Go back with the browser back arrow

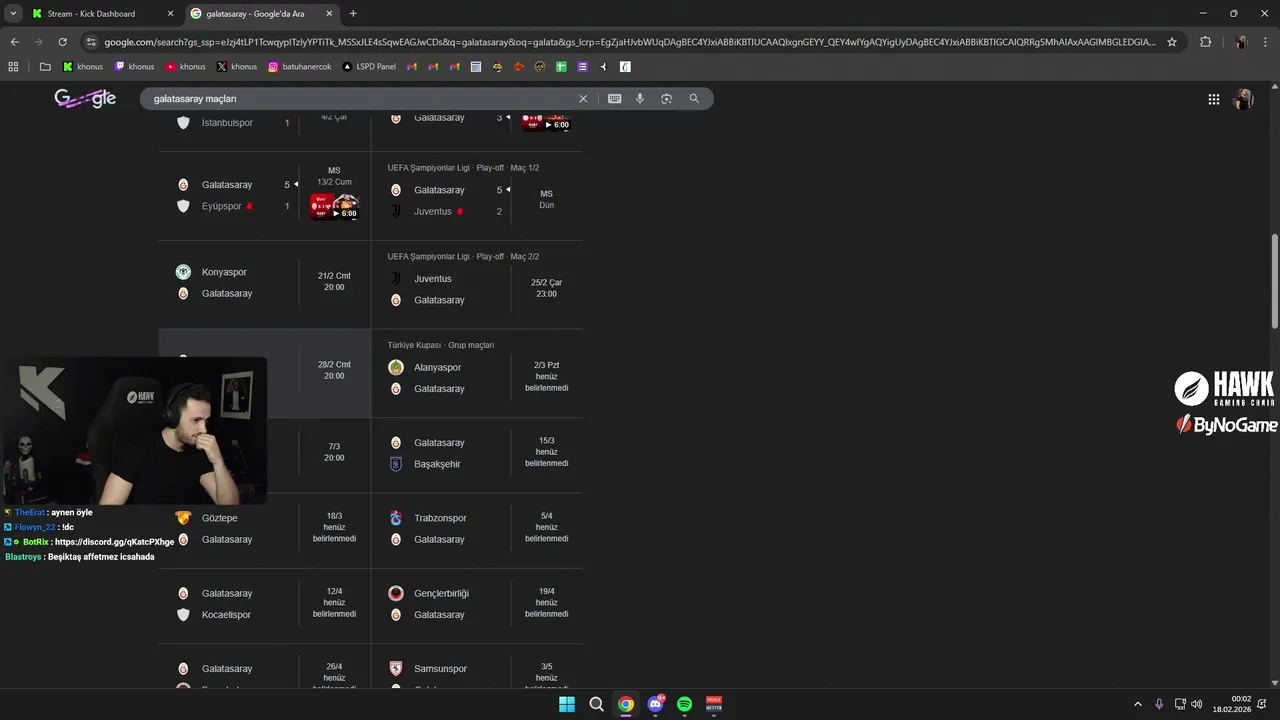14,42
